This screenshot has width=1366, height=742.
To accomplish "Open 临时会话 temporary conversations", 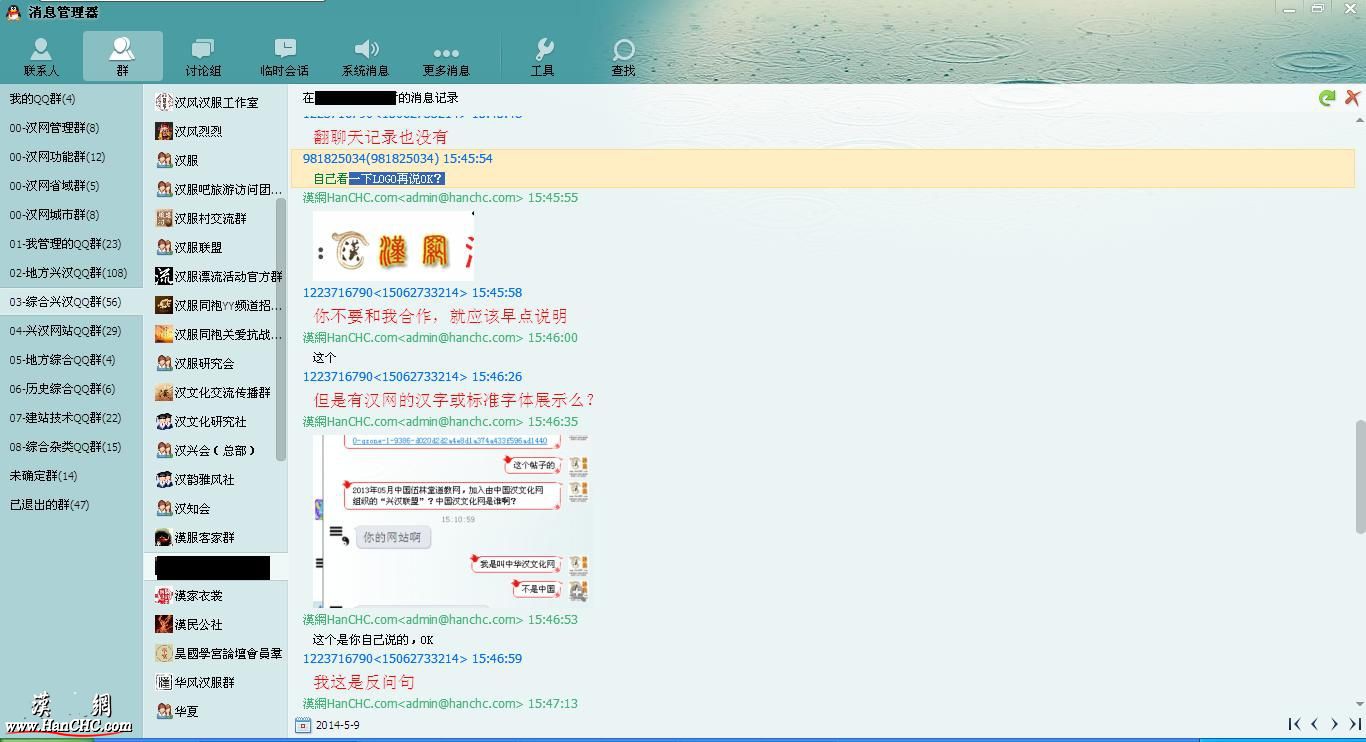I will 284,56.
